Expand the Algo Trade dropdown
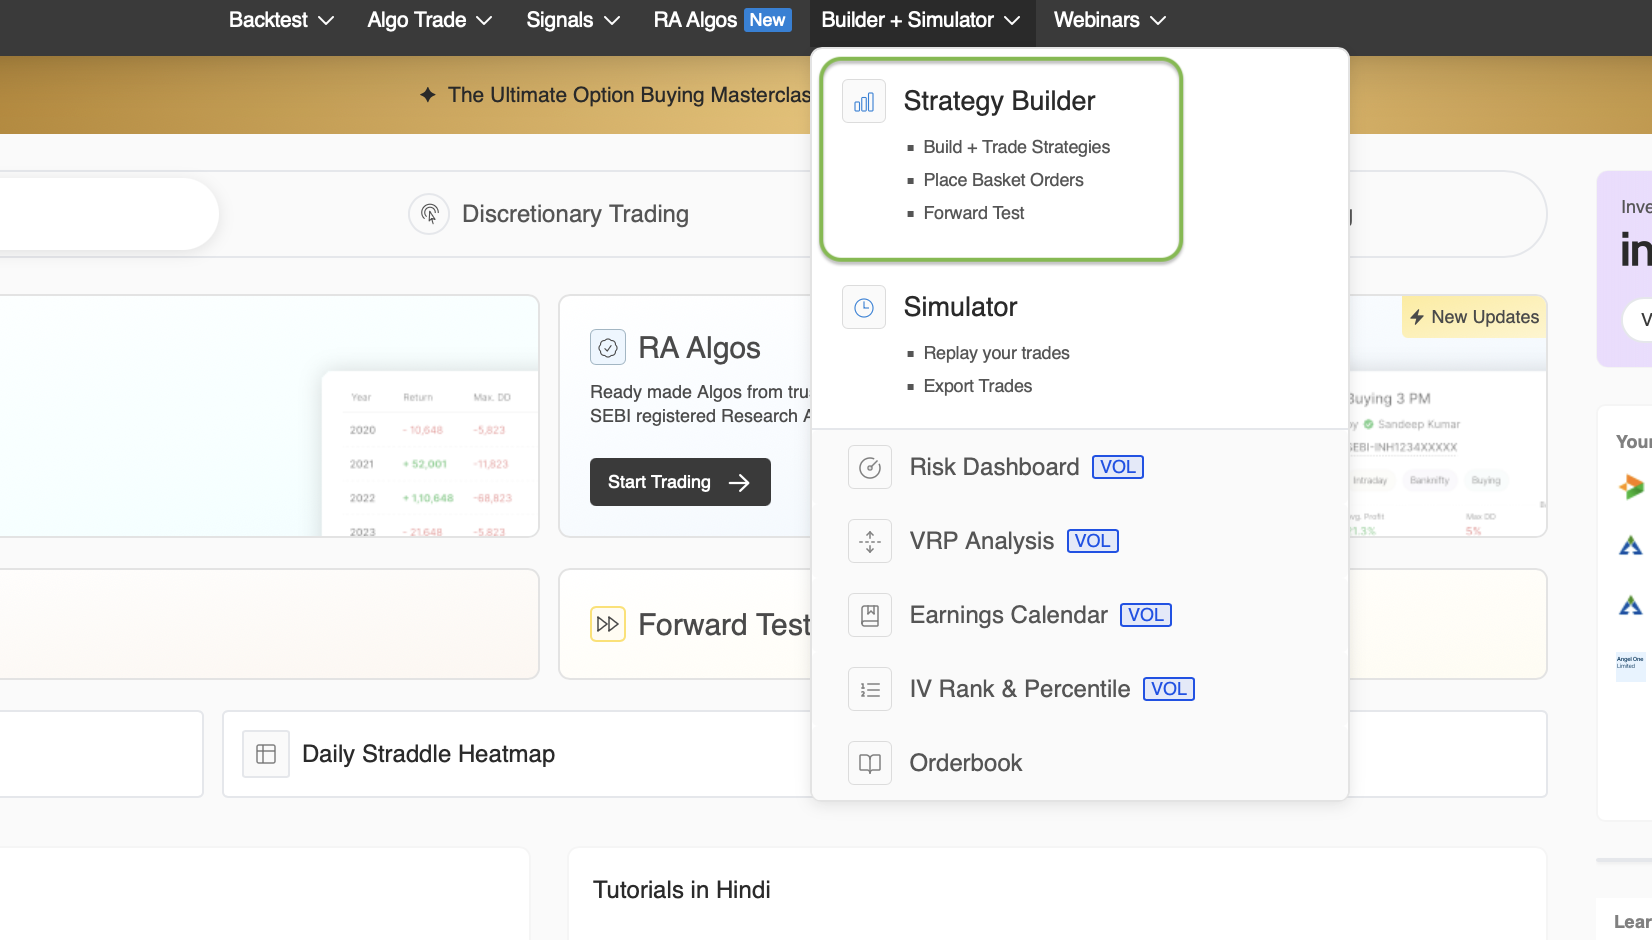This screenshot has width=1652, height=940. coord(429,20)
